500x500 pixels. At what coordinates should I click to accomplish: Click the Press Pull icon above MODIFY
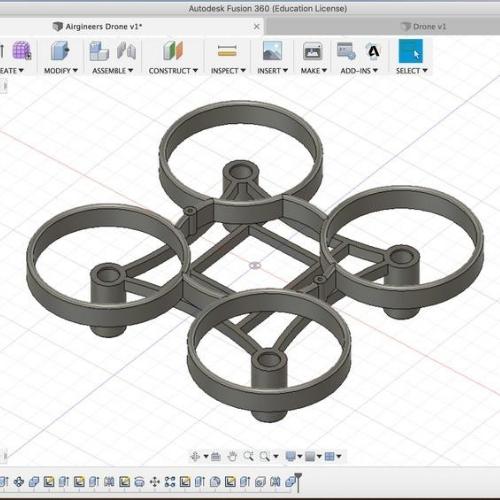[x=60, y=51]
